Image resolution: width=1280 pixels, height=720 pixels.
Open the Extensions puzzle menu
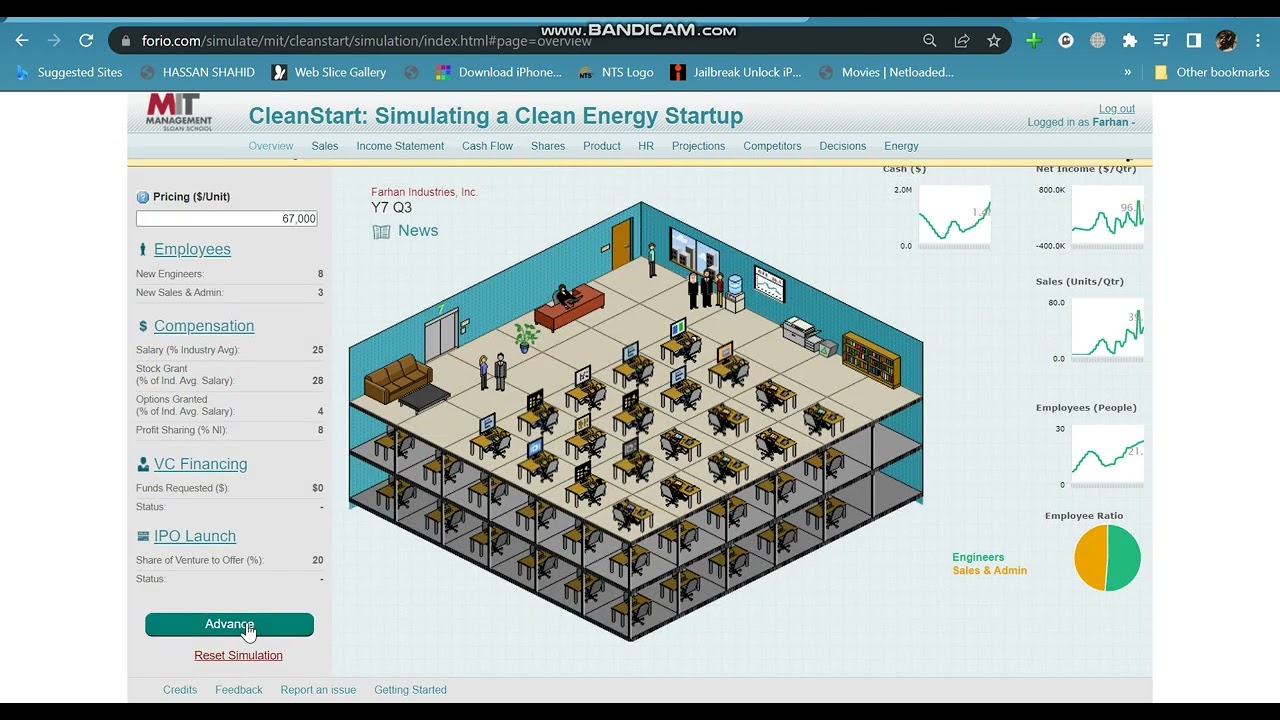point(1130,41)
